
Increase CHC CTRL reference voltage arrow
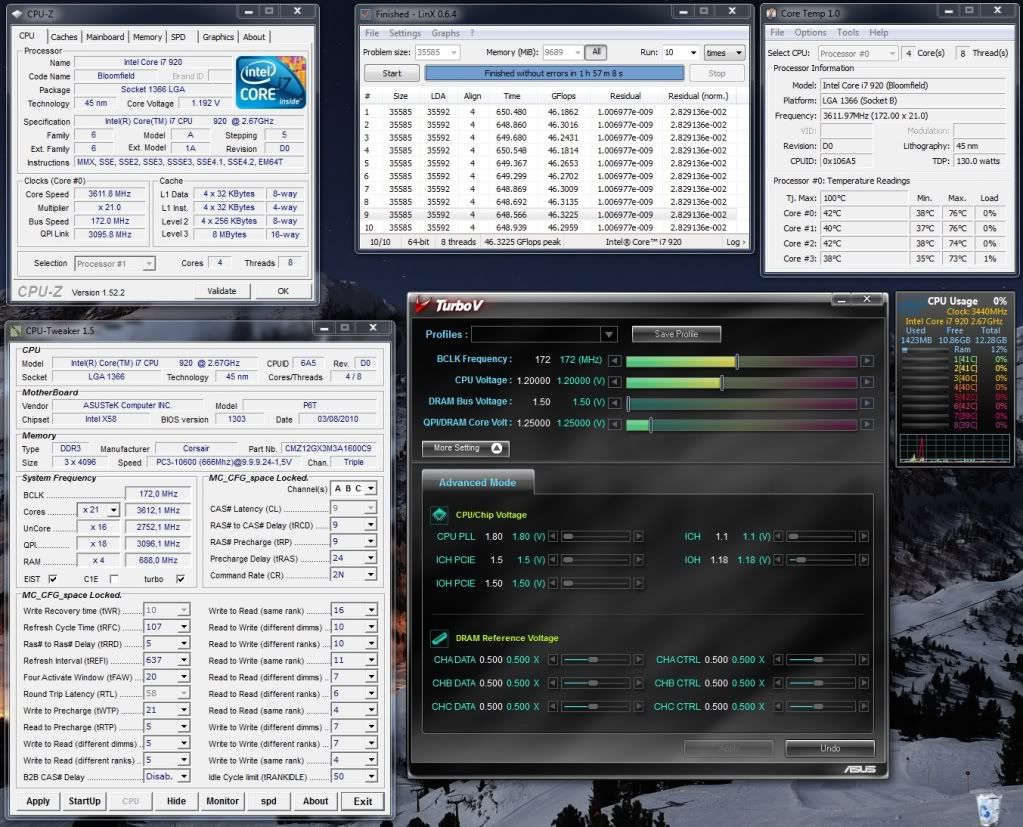pos(864,706)
